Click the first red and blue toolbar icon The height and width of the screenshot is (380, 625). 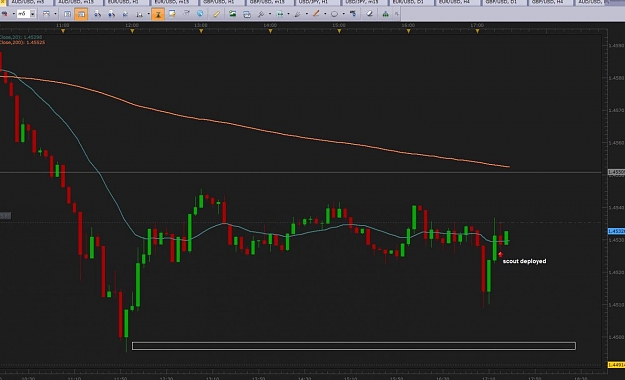click(4, 14)
